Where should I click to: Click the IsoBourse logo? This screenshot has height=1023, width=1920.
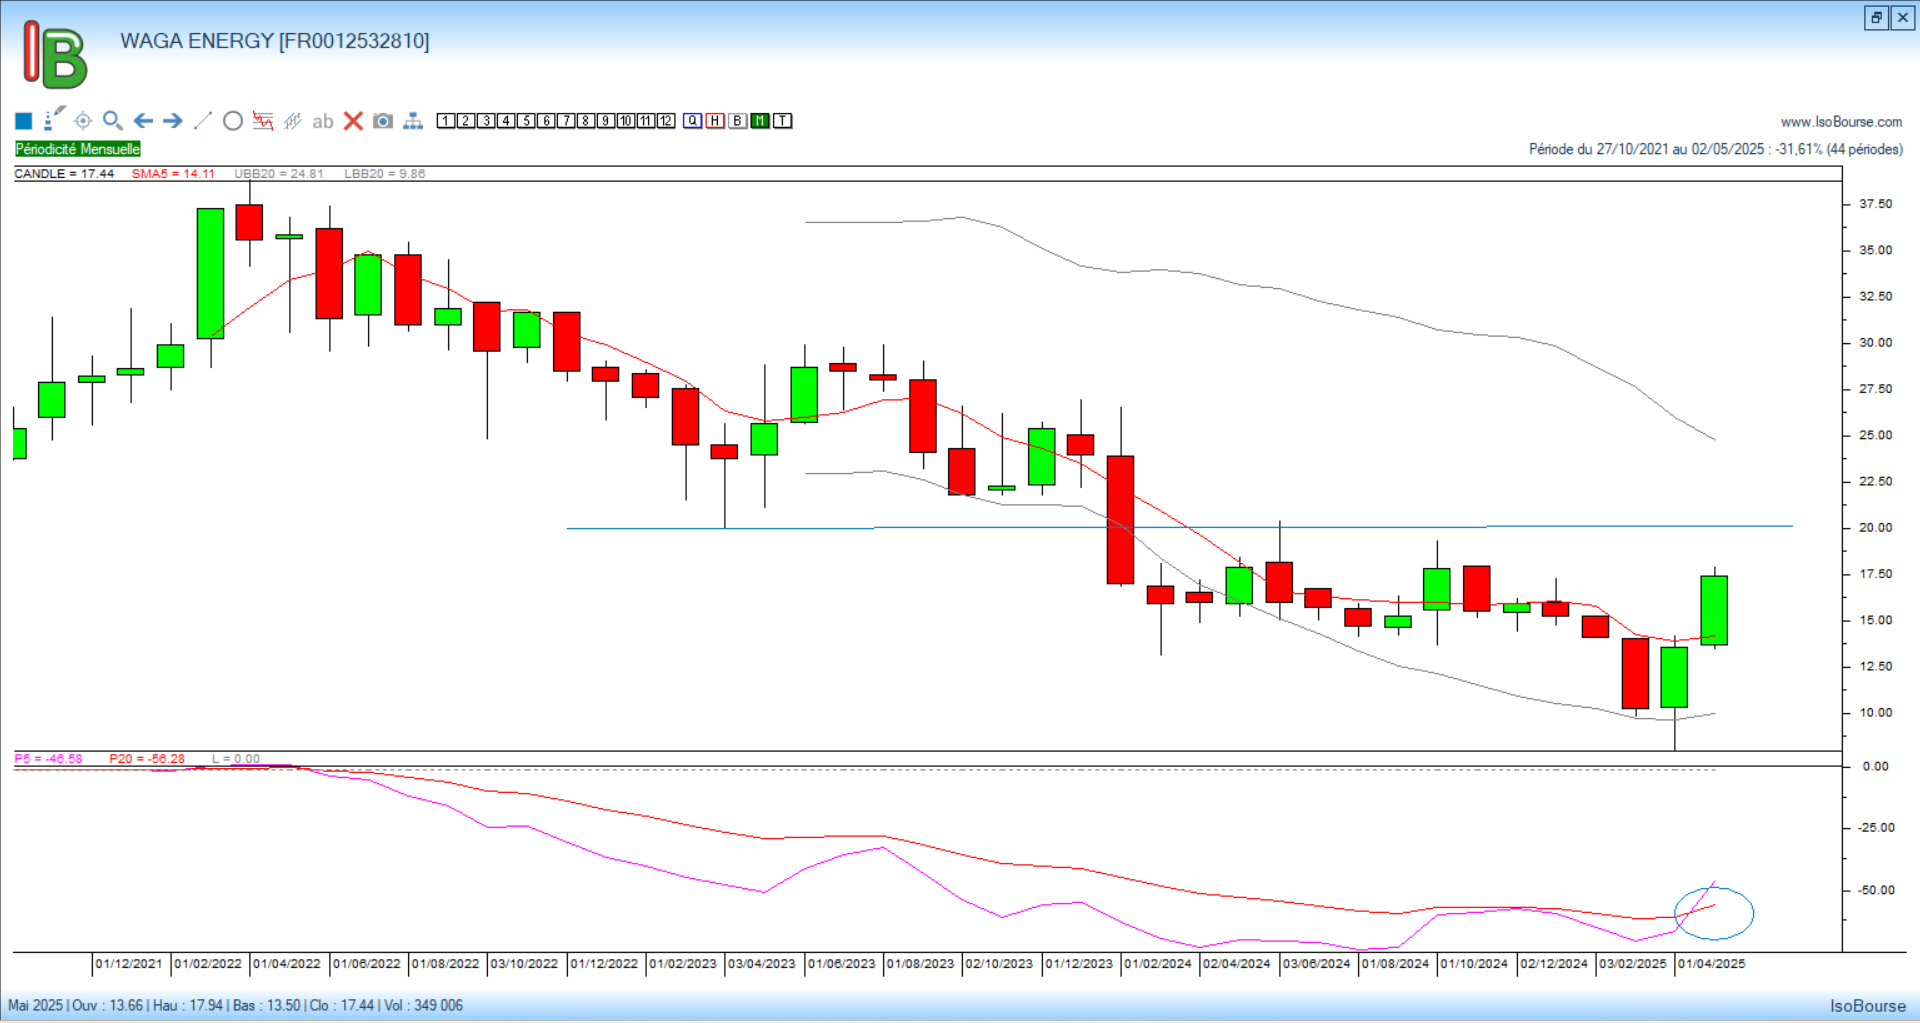pos(55,55)
